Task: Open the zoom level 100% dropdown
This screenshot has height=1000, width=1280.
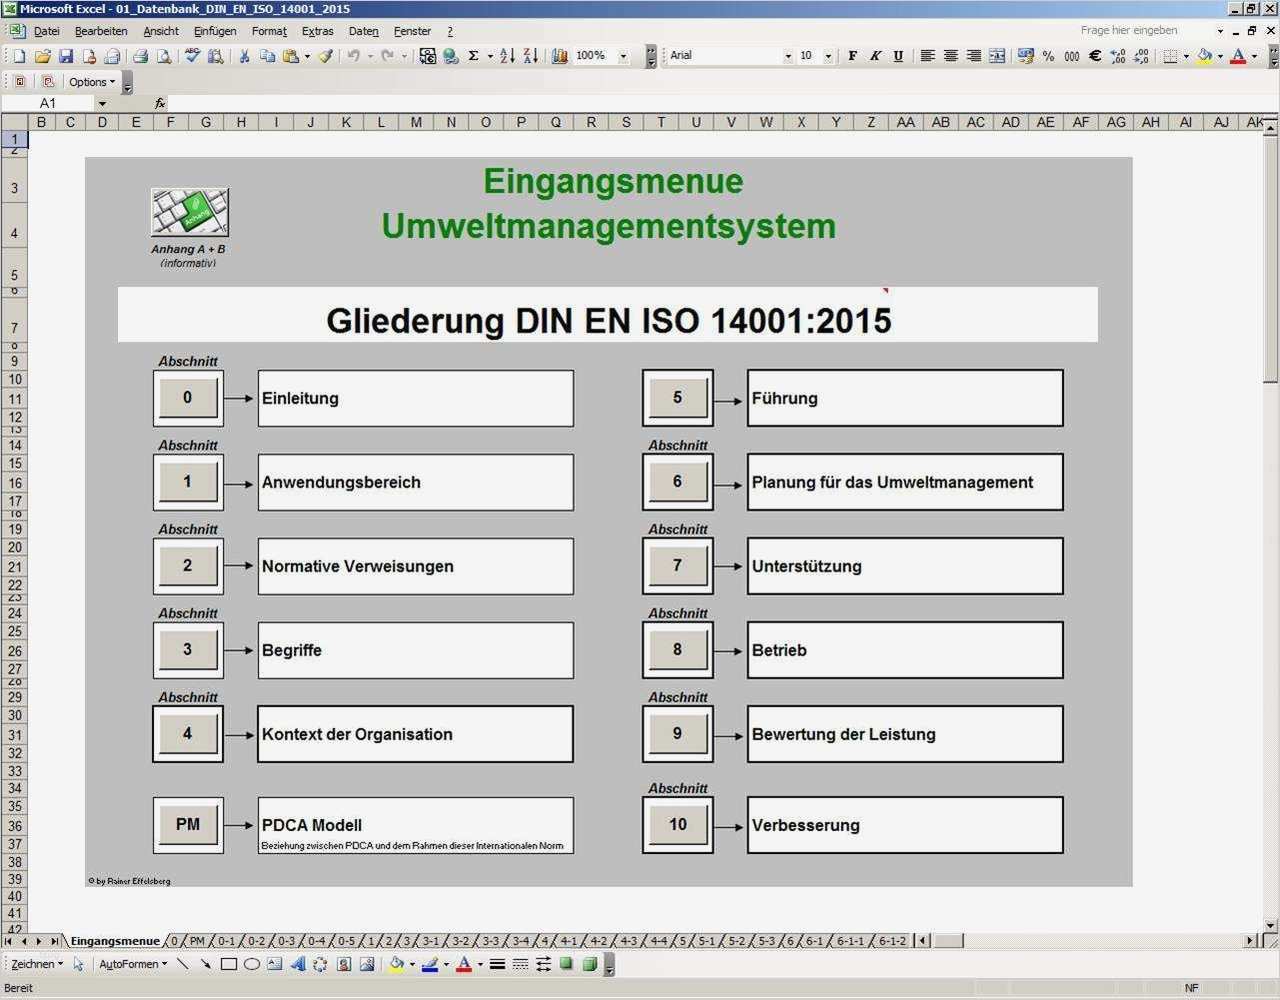Action: click(x=622, y=56)
